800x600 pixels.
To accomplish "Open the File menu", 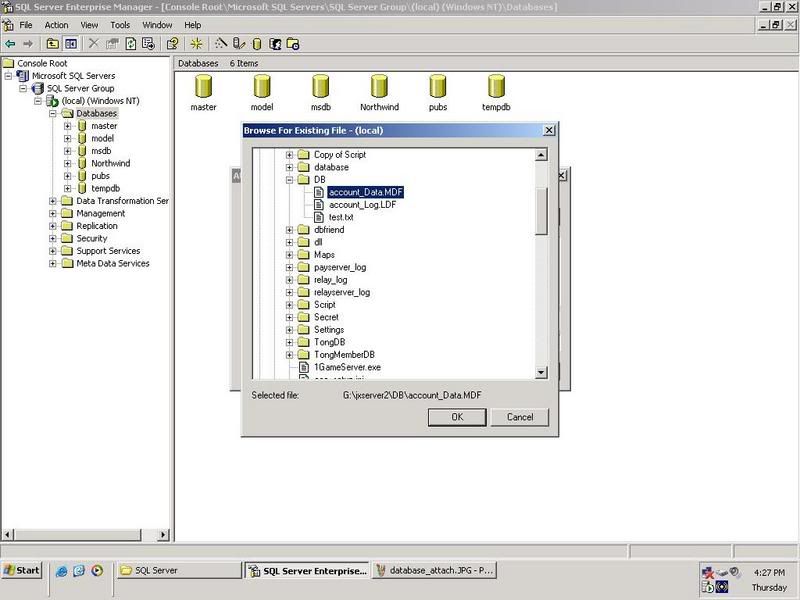I will coord(26,24).
